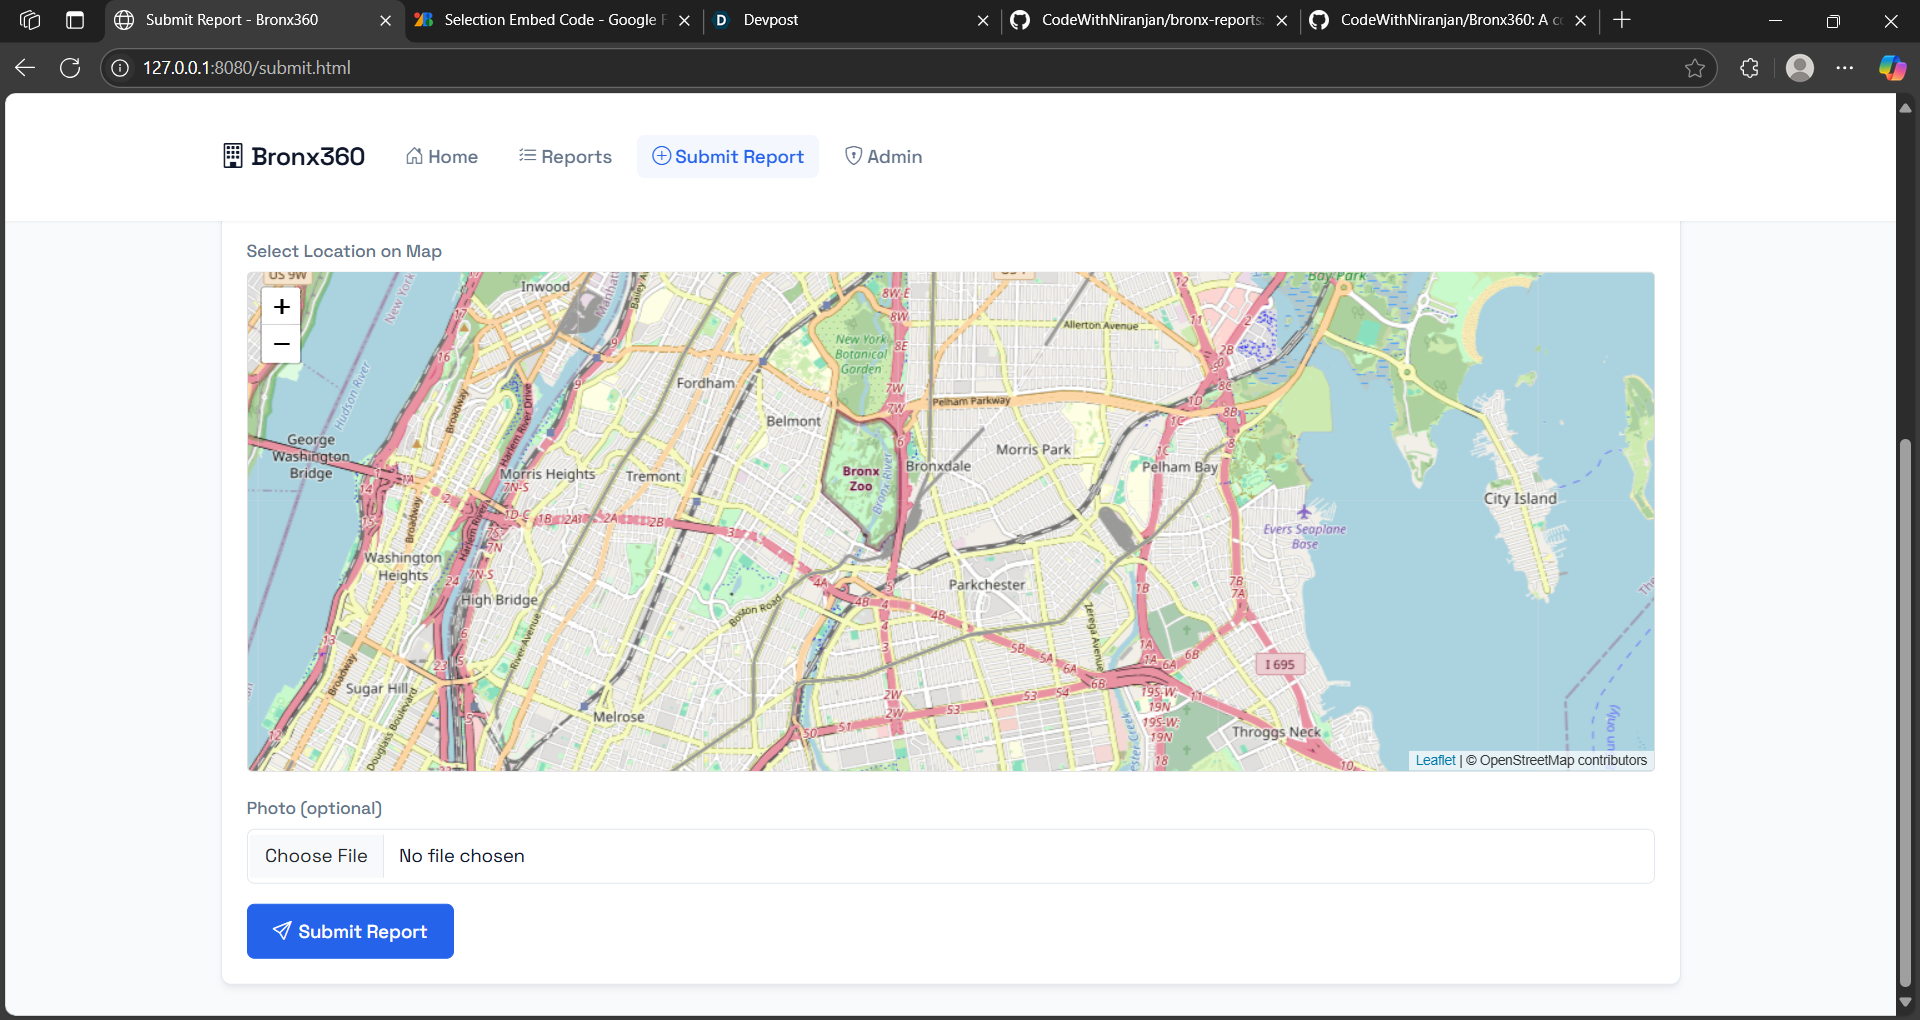Viewport: 1920px width, 1020px height.
Task: Minimize the browser window
Action: (1776, 20)
